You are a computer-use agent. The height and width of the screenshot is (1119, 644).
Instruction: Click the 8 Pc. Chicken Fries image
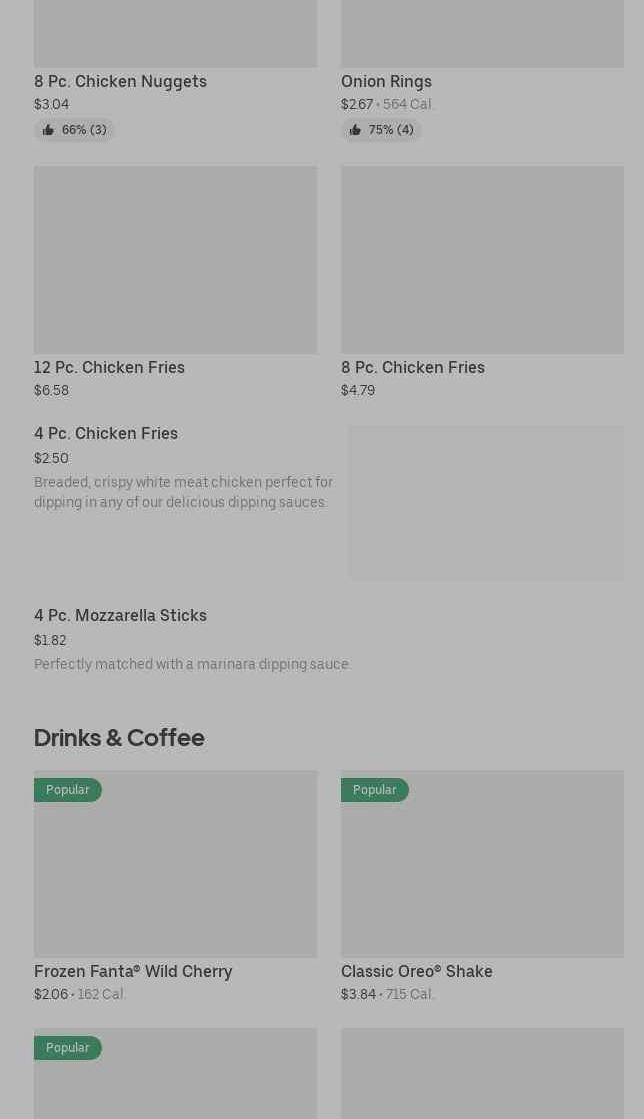(482, 259)
